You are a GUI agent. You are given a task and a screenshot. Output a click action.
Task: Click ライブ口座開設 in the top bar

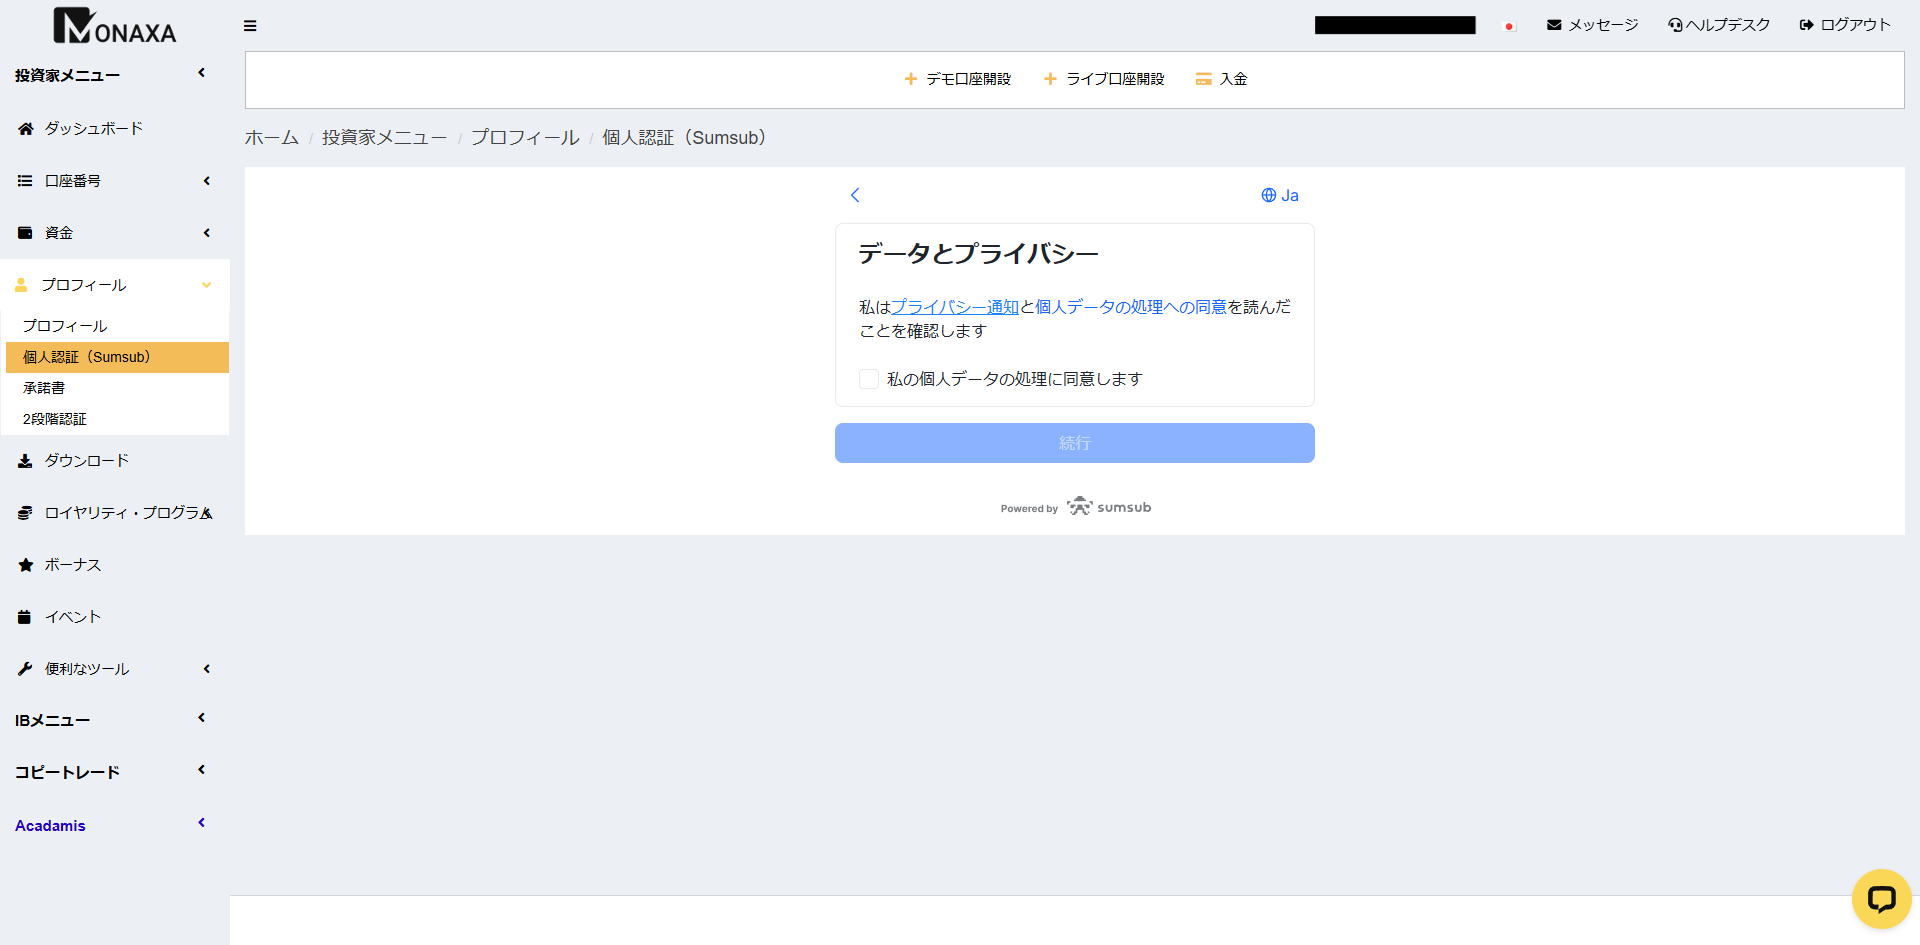coord(1104,79)
